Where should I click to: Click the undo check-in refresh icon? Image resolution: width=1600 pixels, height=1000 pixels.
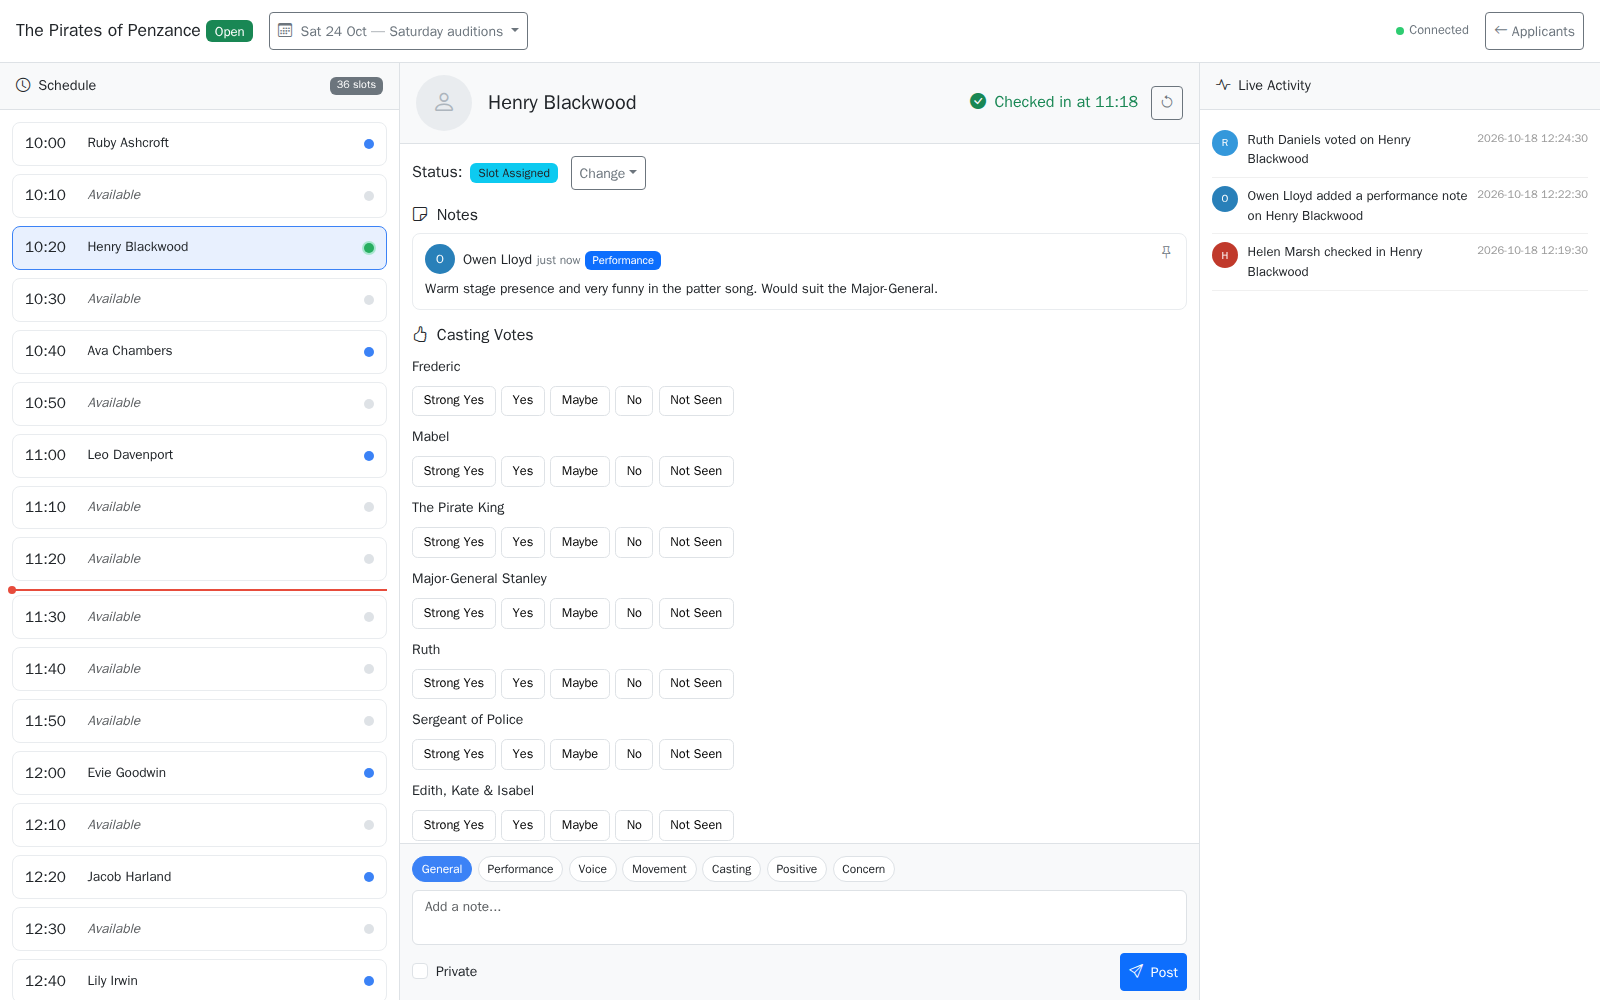[x=1167, y=102]
